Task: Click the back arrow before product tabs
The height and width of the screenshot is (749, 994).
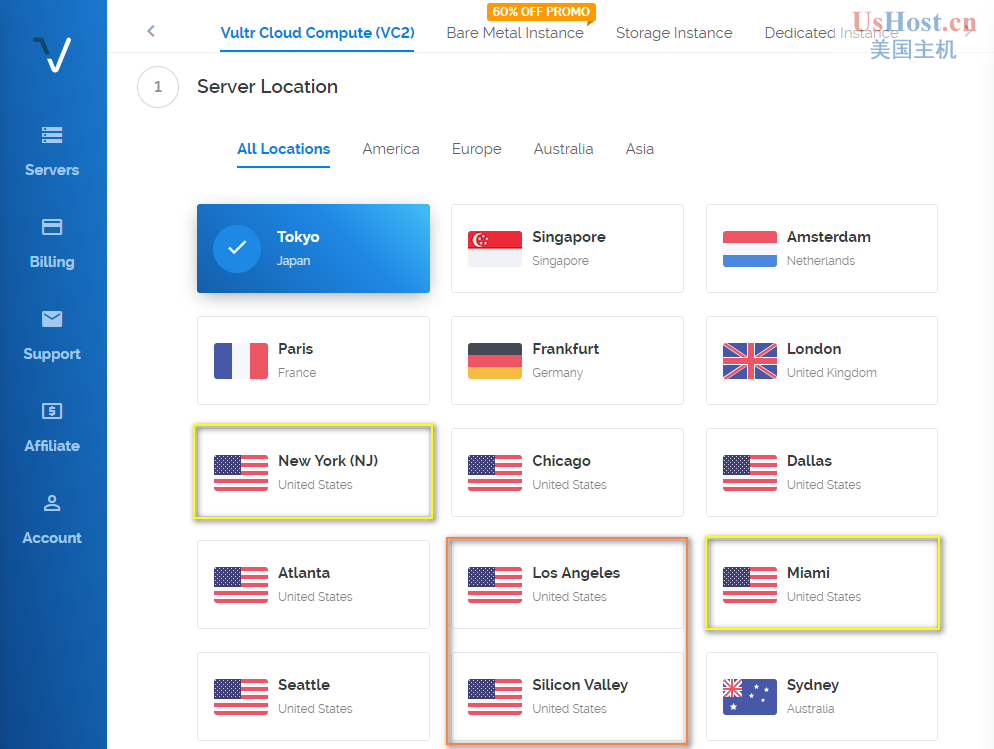Action: 151,31
